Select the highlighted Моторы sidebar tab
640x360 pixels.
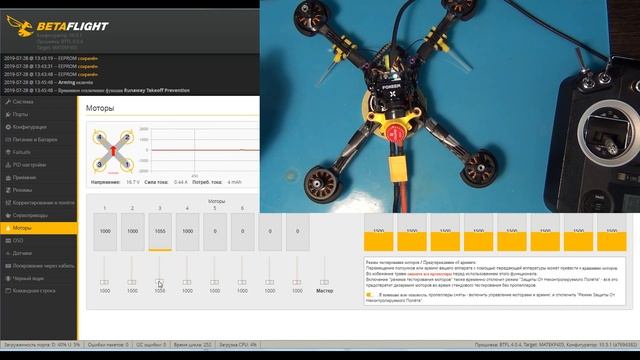(39, 228)
